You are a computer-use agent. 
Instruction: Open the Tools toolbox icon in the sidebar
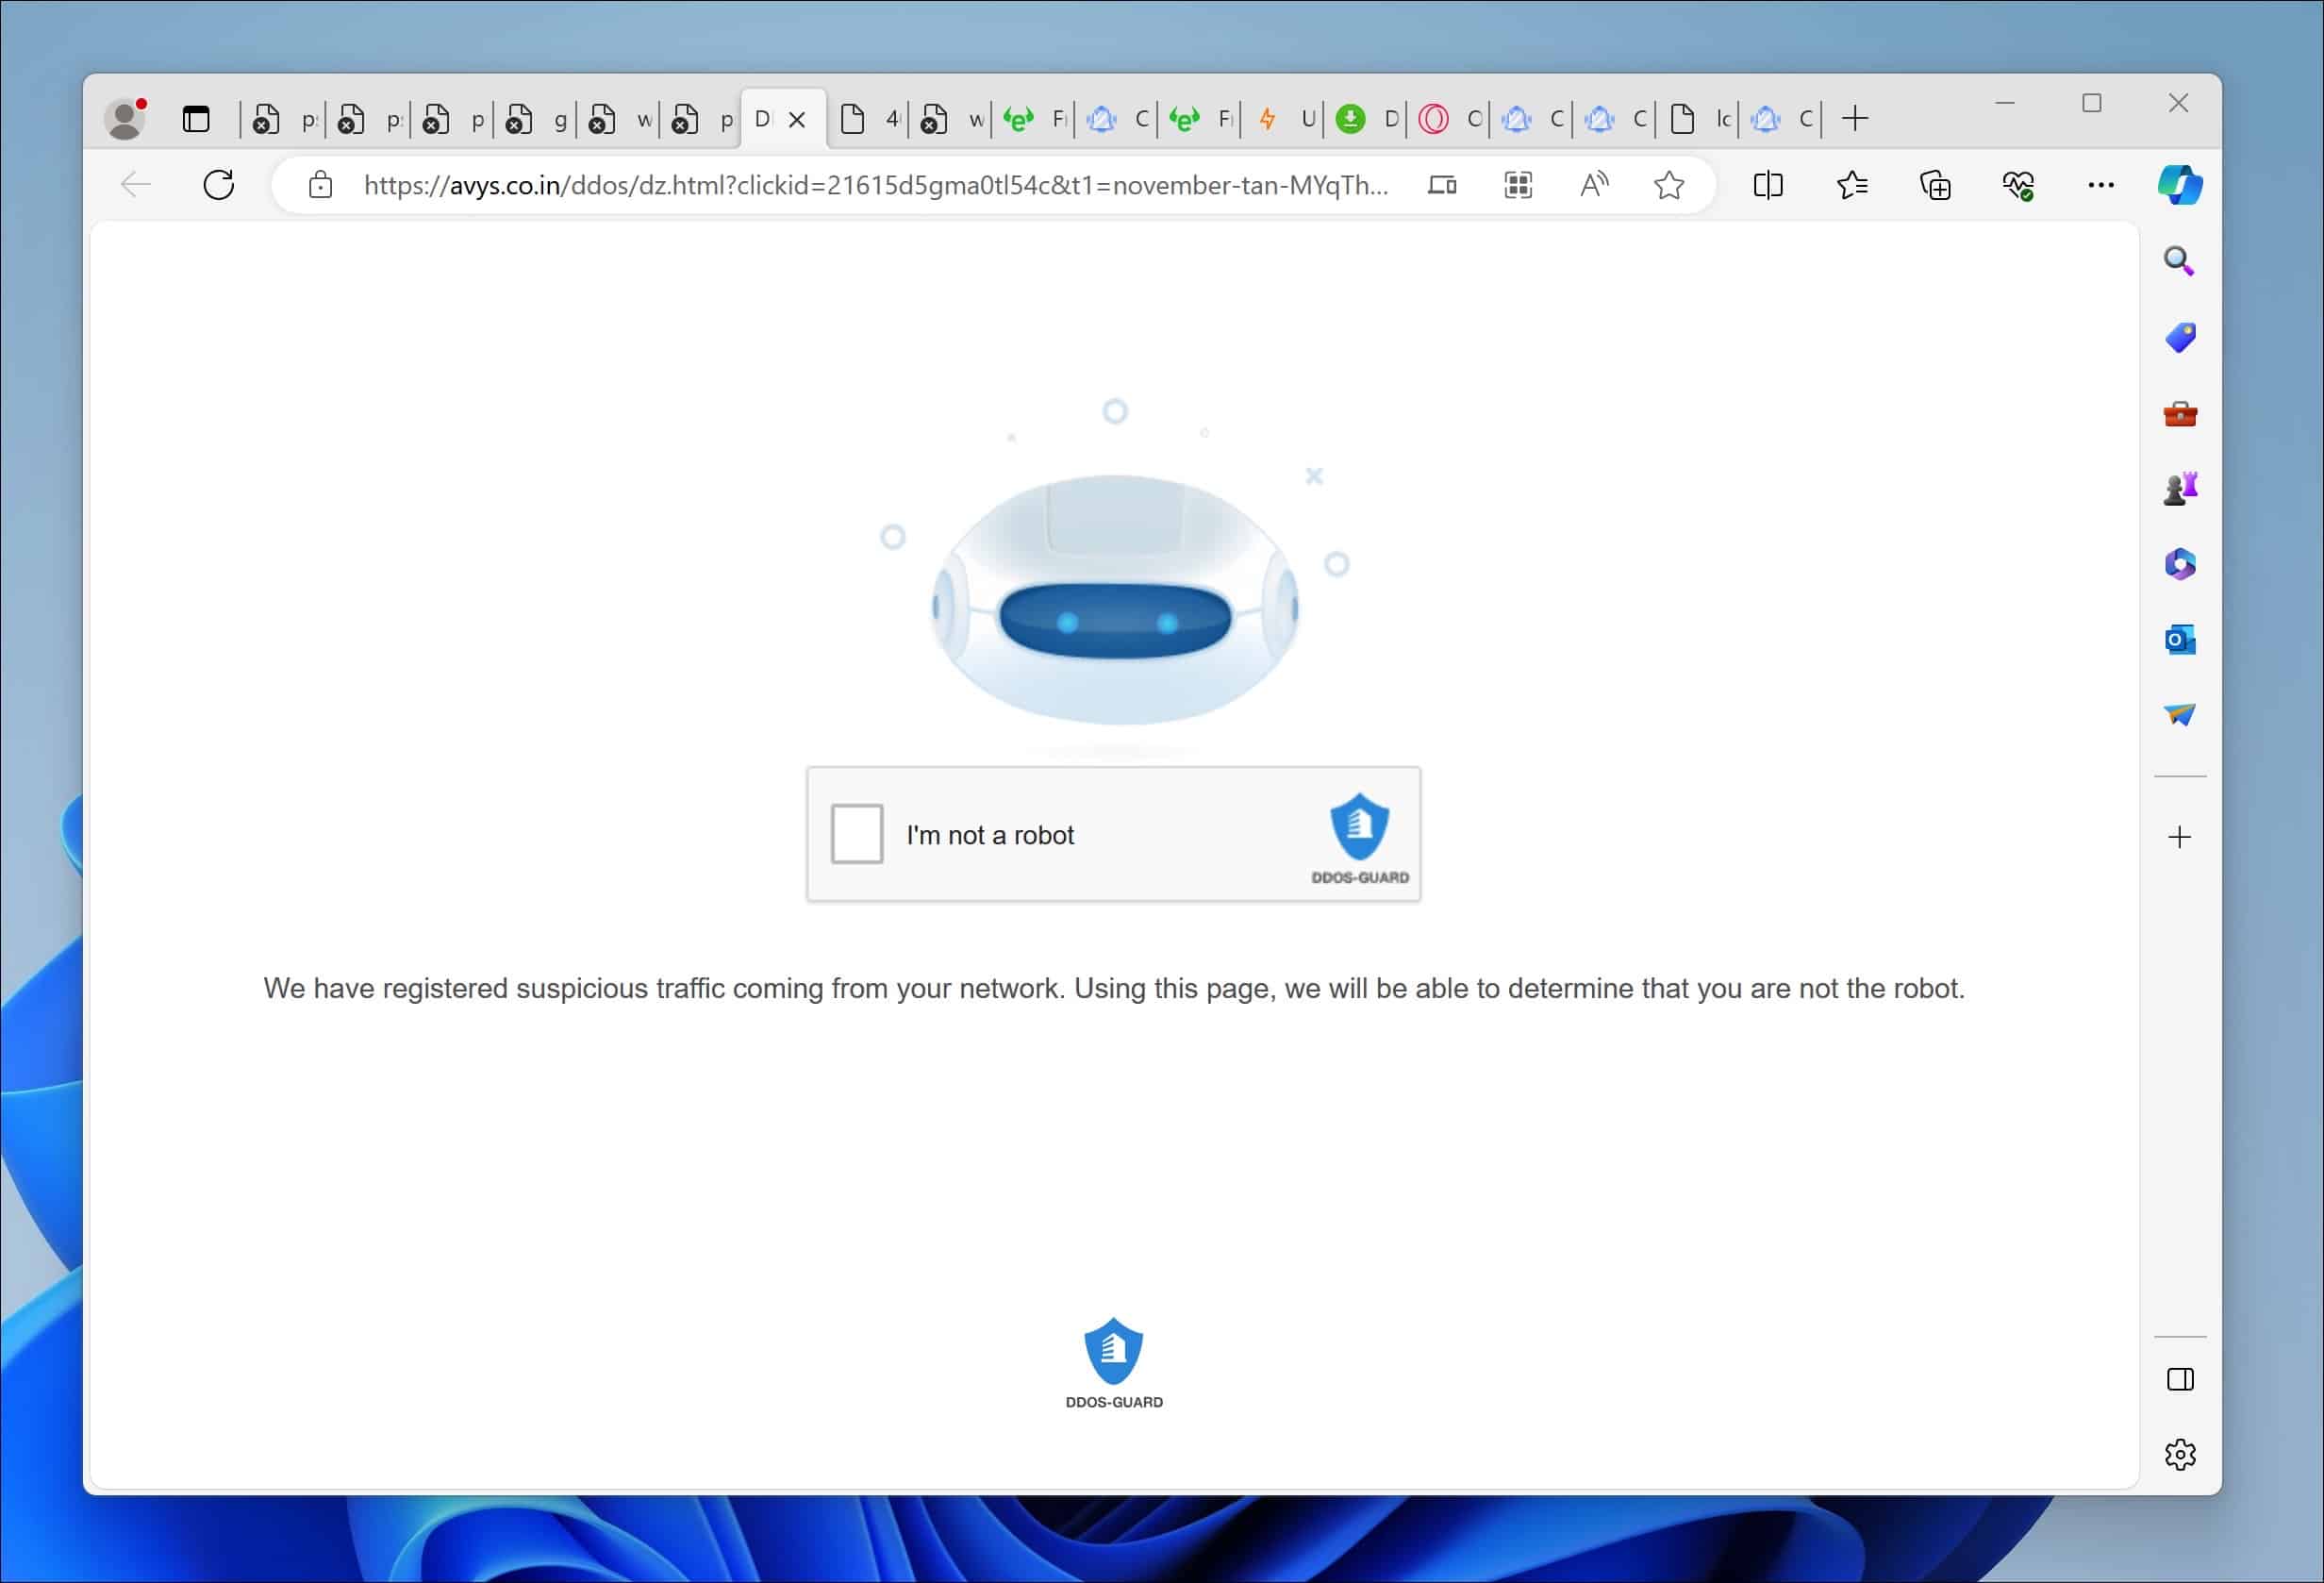click(x=2180, y=413)
